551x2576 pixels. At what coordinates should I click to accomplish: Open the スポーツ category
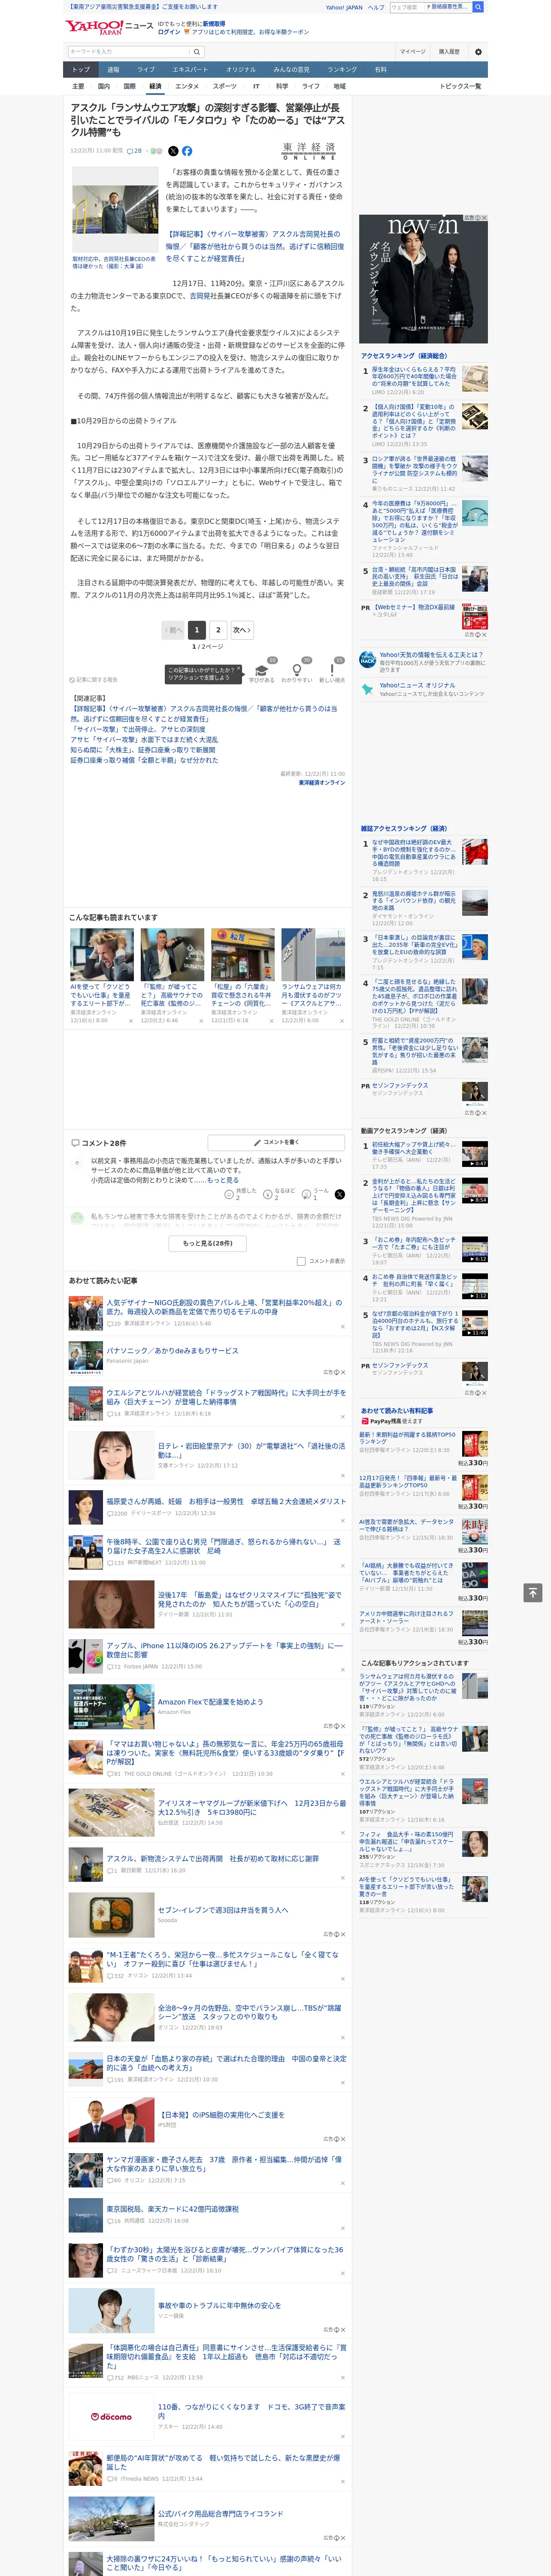point(225,86)
